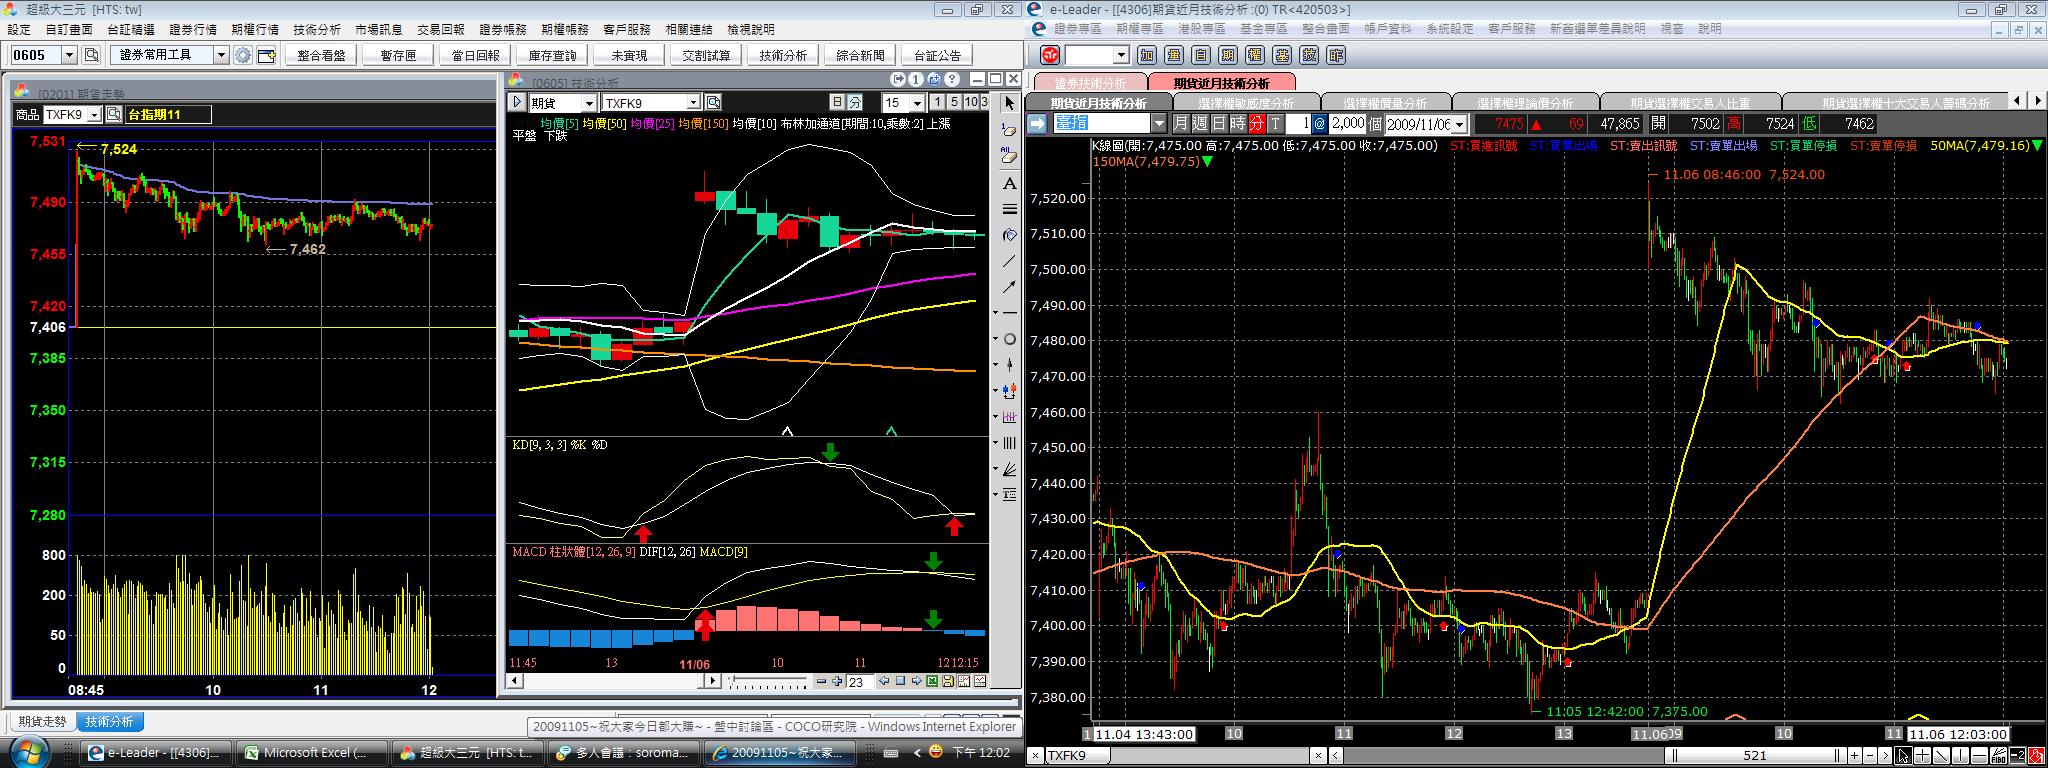Click the 2,000 bar count input field
This screenshot has width=2048, height=768.
pyautogui.click(x=1347, y=123)
